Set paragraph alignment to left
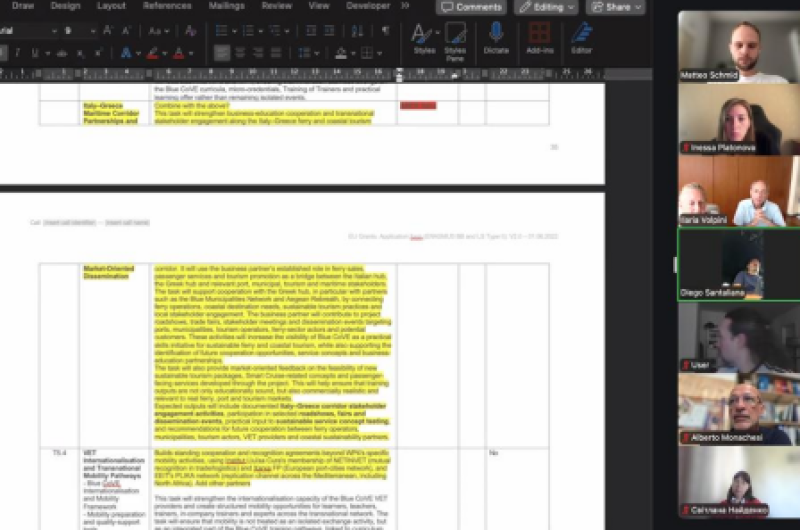Image resolution: width=800 pixels, height=530 pixels. pyautogui.click(x=221, y=53)
